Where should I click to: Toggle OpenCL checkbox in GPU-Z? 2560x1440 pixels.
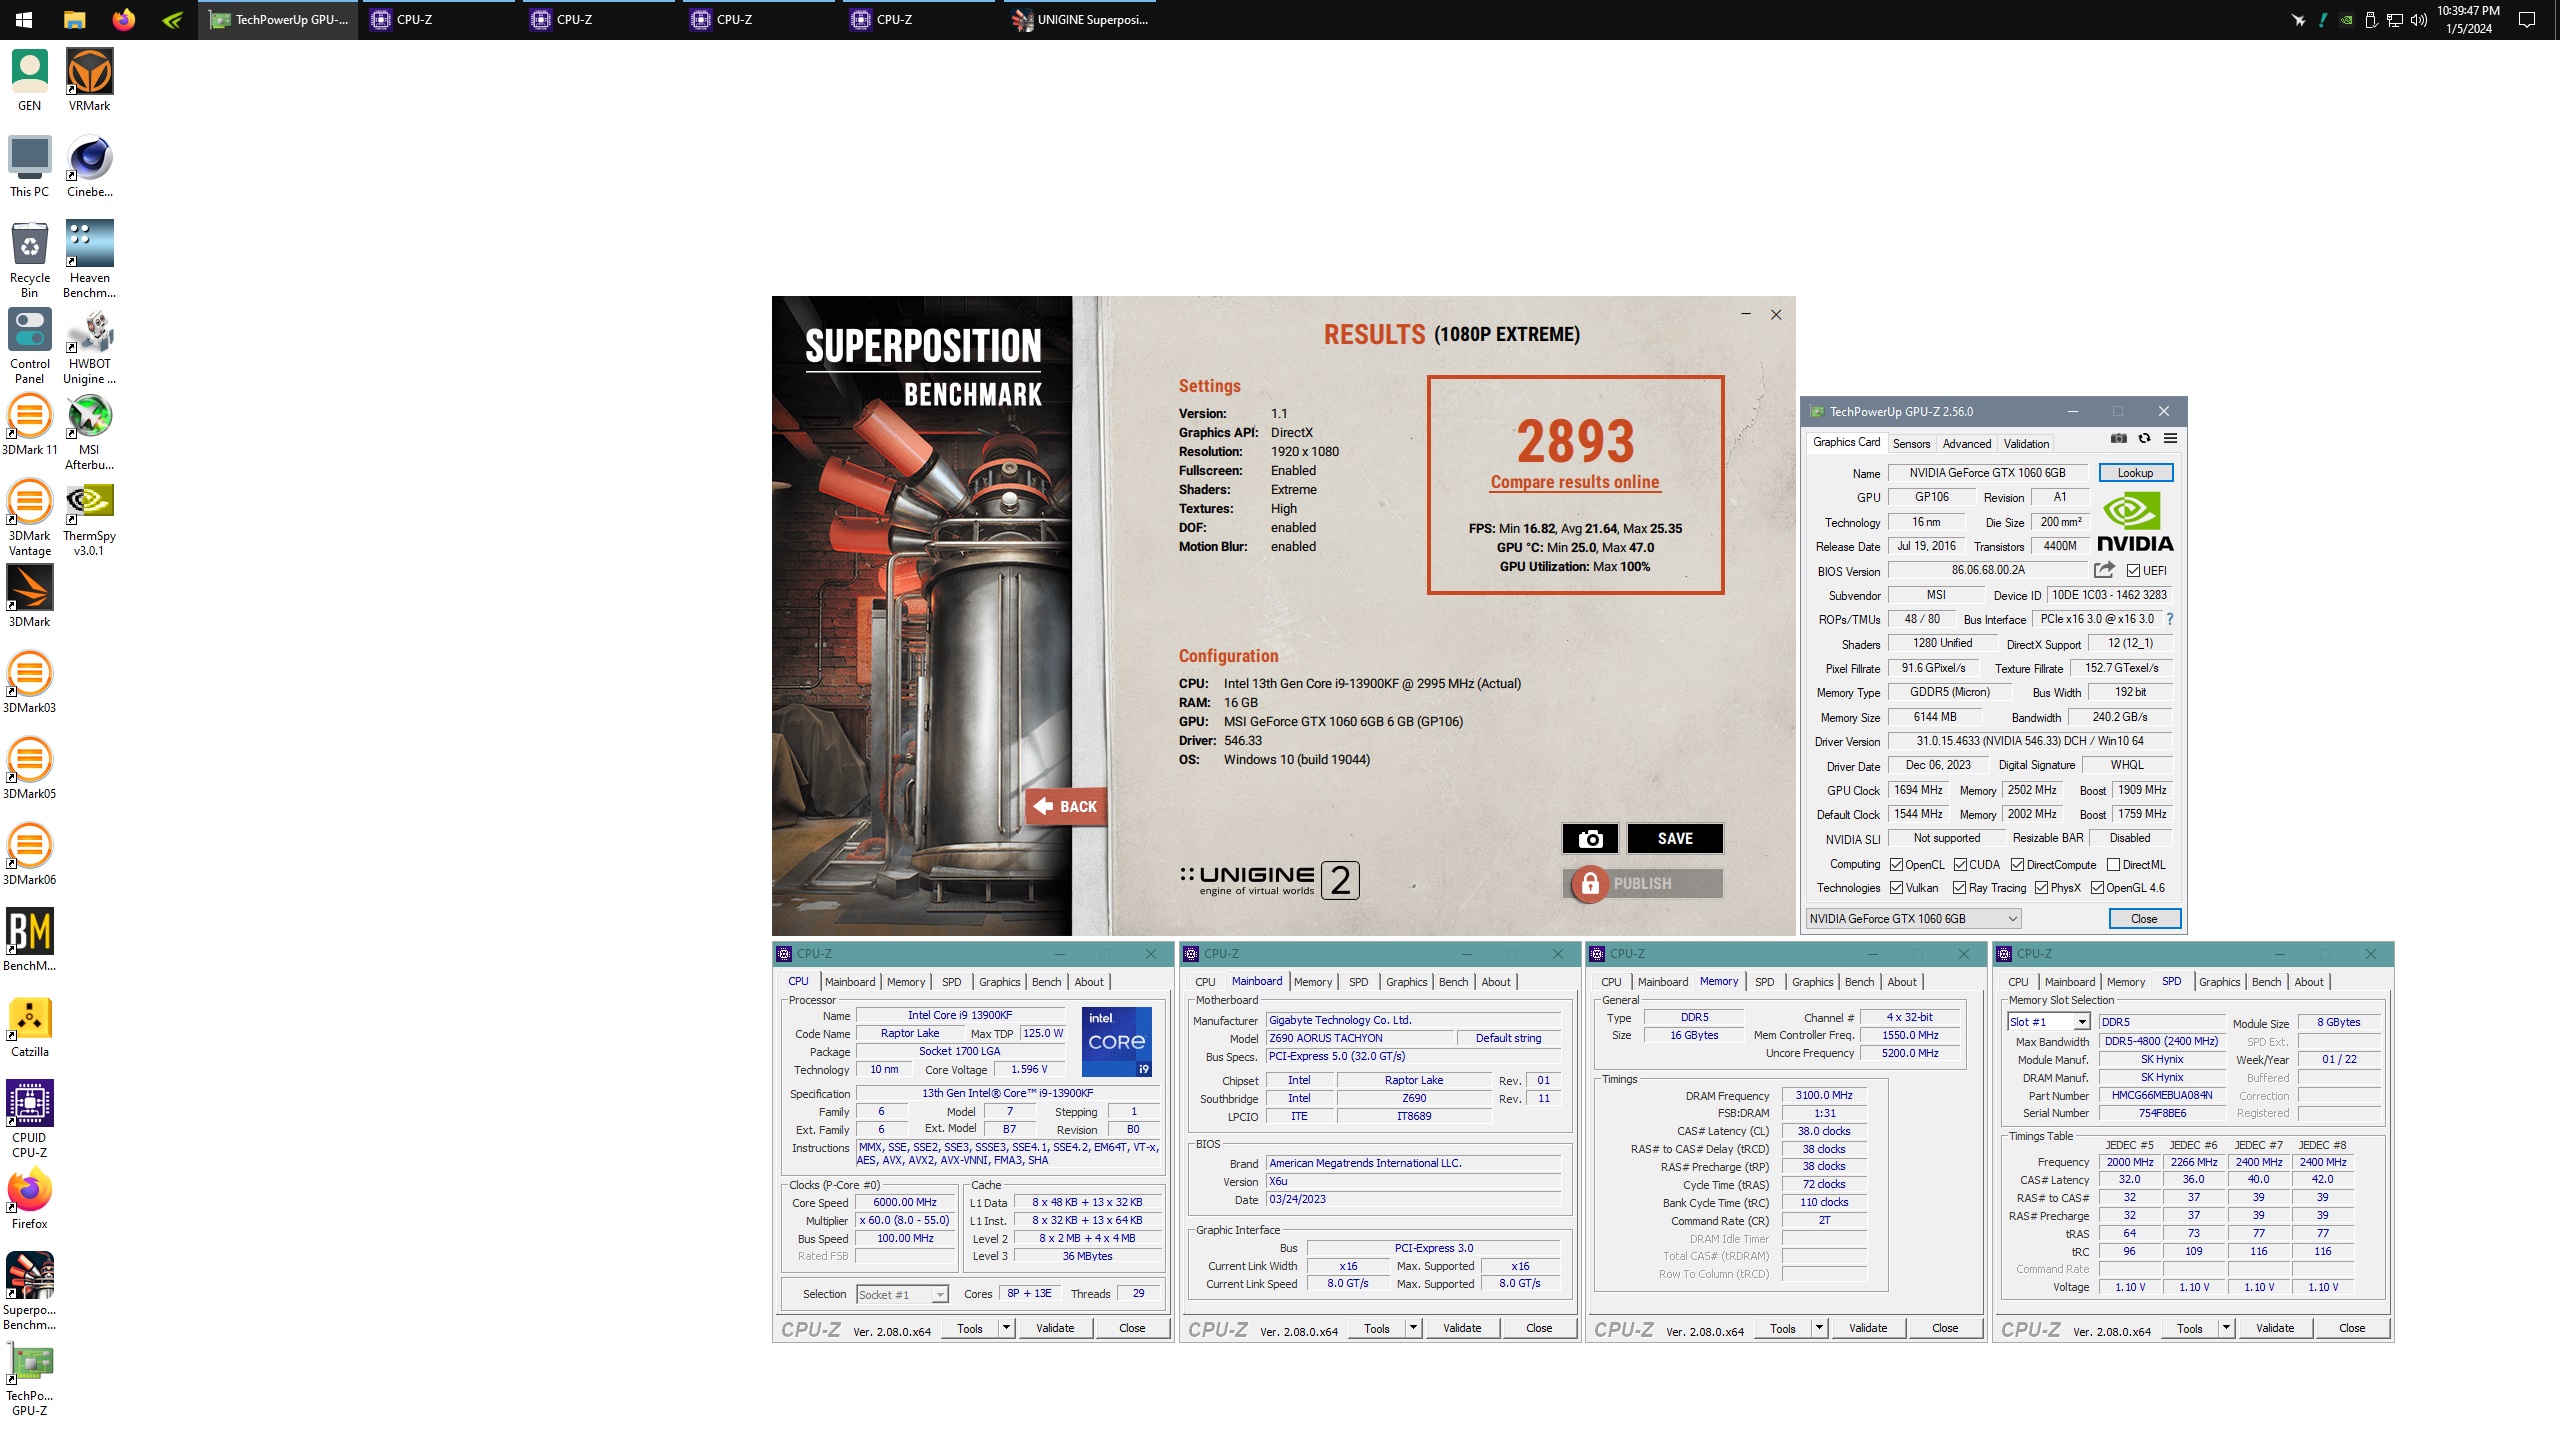coord(1896,865)
